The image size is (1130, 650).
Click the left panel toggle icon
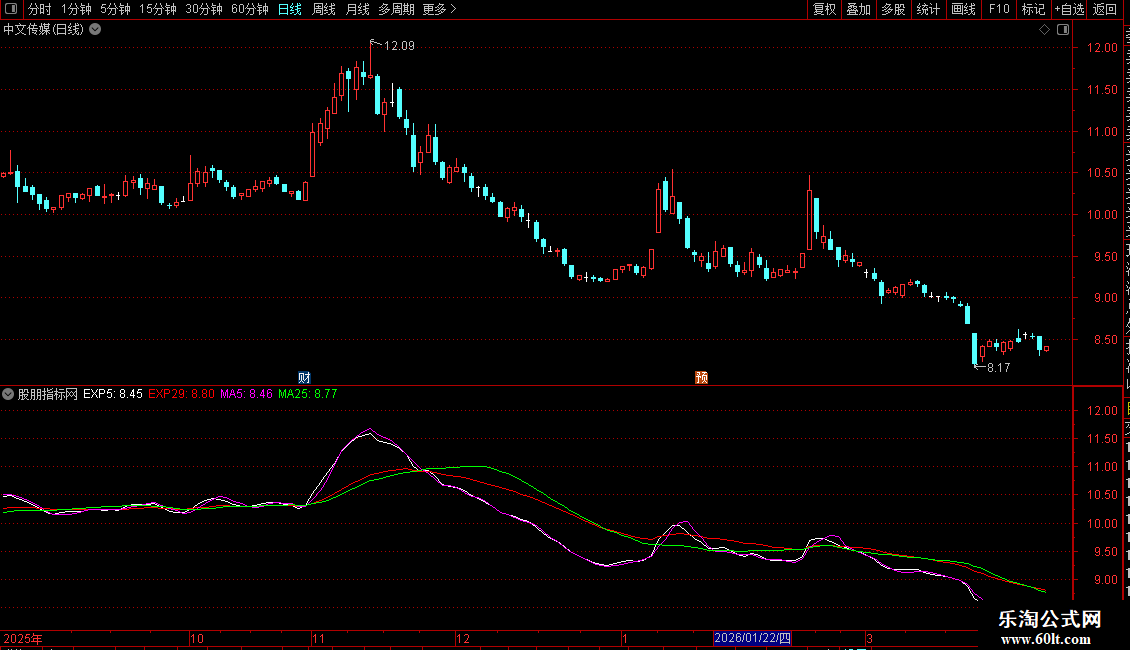tap(10, 9)
